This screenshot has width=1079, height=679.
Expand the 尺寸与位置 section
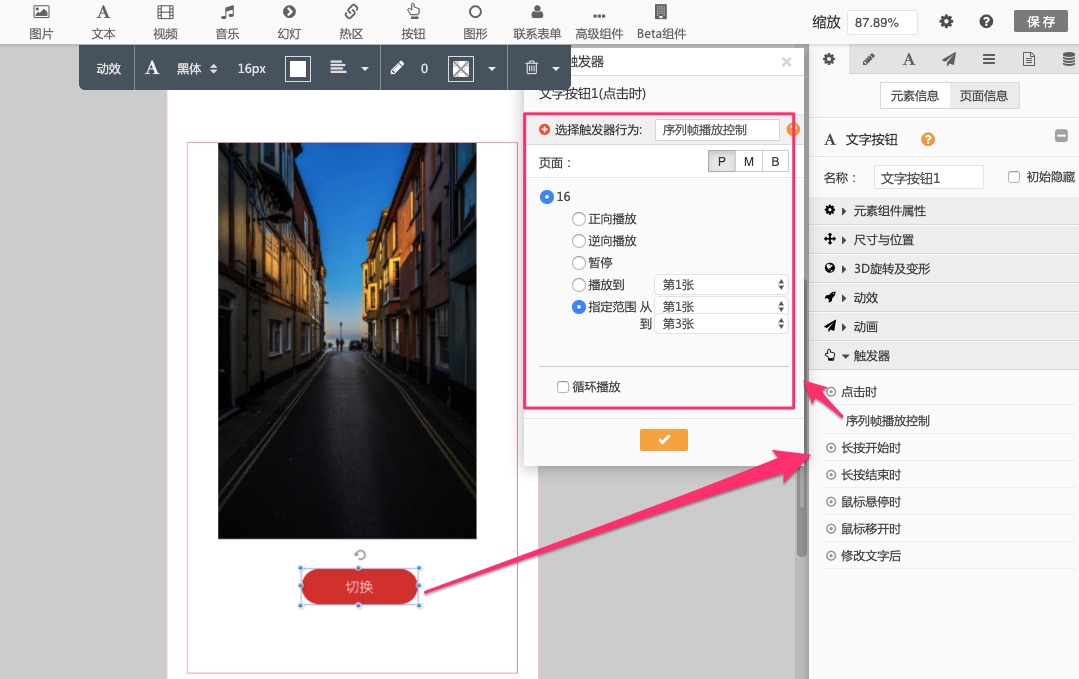(x=883, y=240)
